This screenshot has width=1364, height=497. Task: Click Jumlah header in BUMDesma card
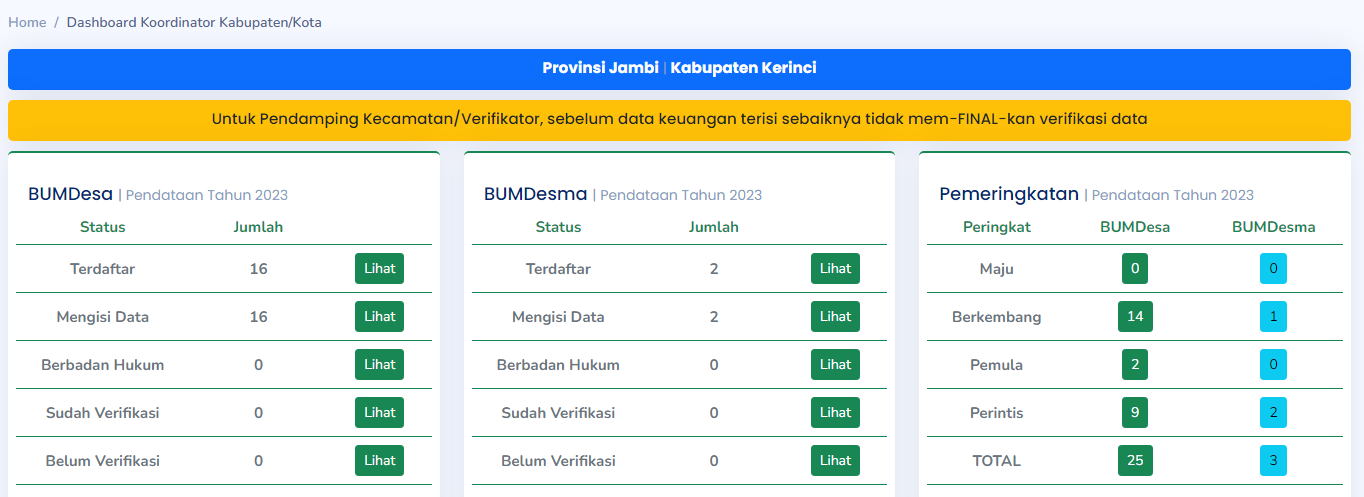click(714, 227)
